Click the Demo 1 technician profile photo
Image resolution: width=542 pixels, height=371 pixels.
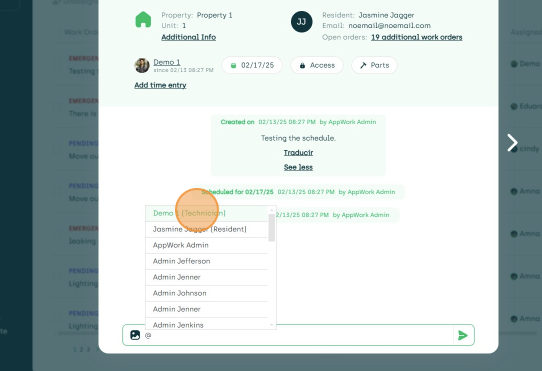click(142, 65)
